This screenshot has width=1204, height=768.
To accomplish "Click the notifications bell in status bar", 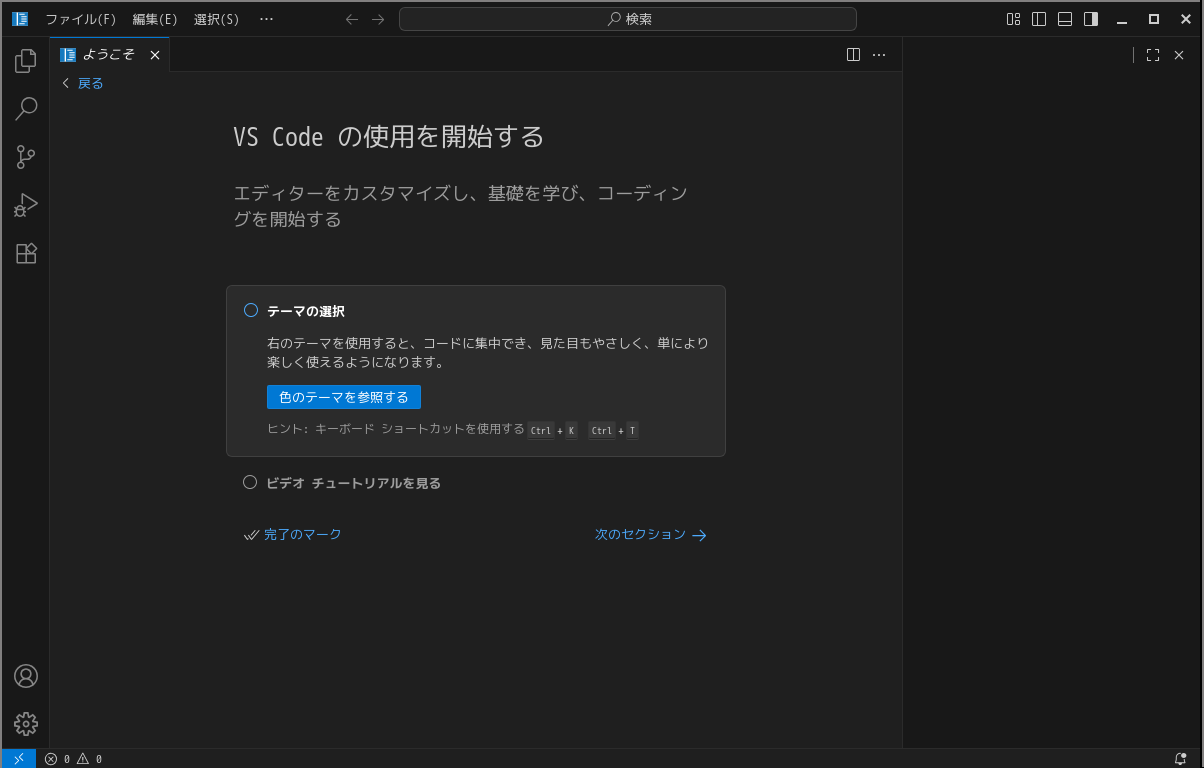I will [x=1180, y=759].
